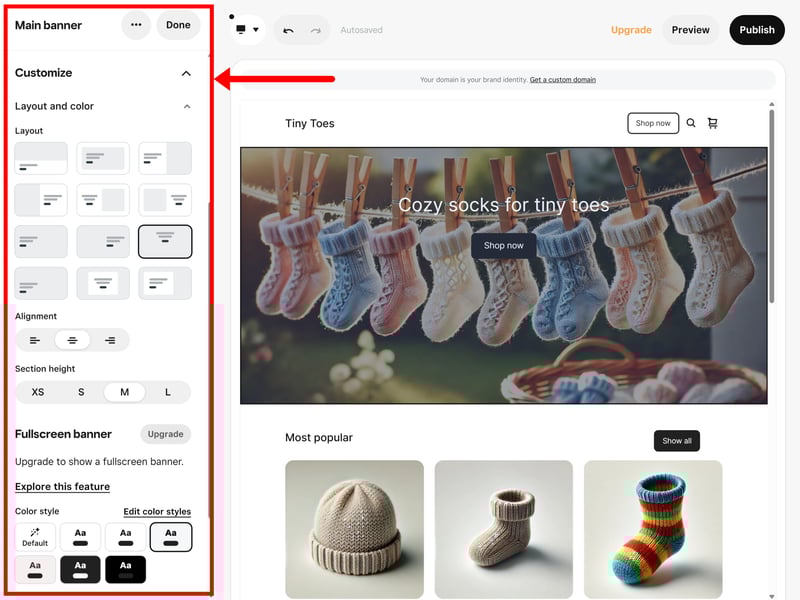Click the redo arrow icon

315,30
